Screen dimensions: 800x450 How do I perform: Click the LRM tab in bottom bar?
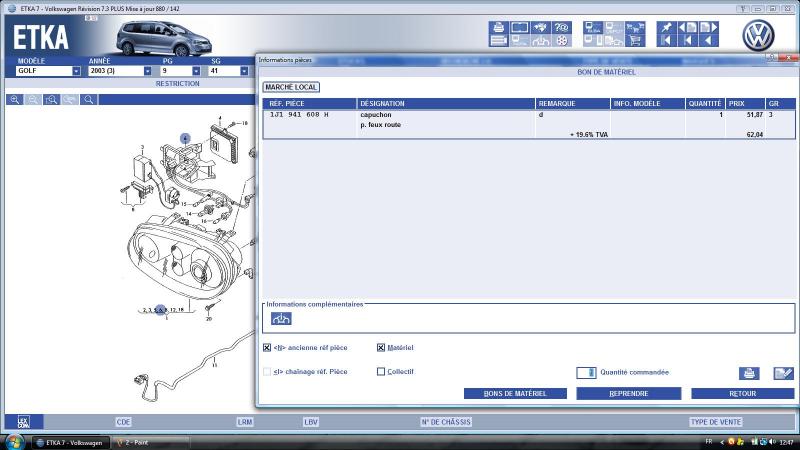point(245,422)
